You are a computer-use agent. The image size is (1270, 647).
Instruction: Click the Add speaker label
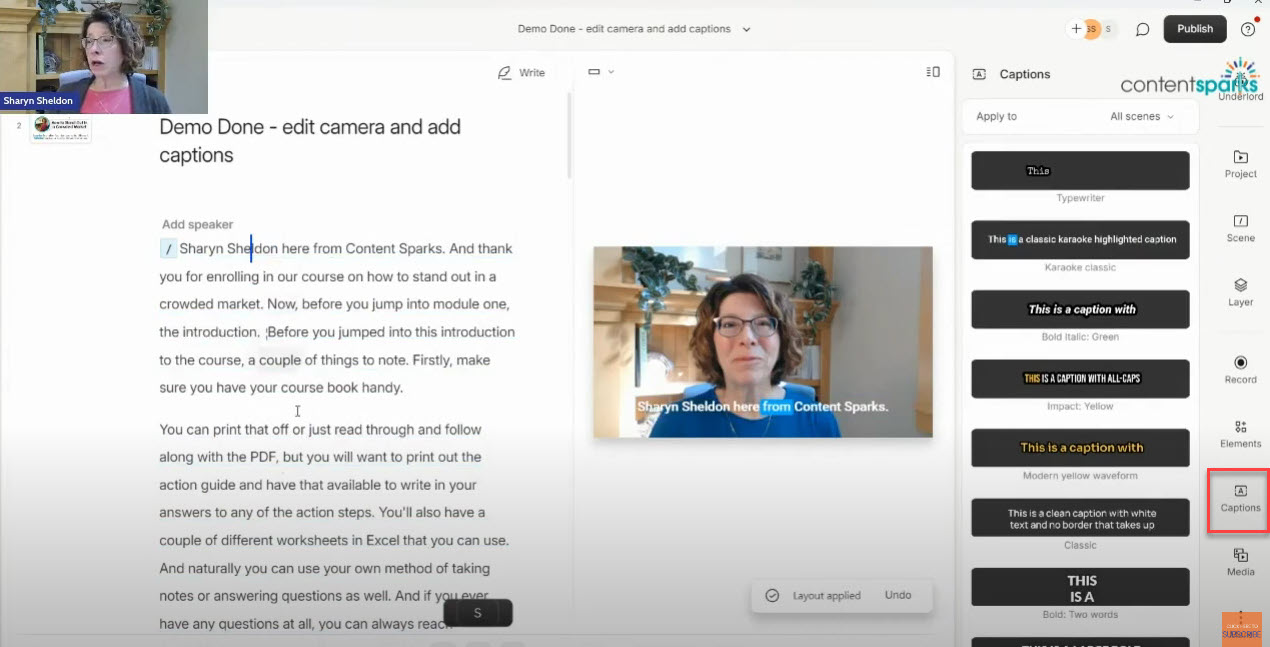[x=197, y=225]
